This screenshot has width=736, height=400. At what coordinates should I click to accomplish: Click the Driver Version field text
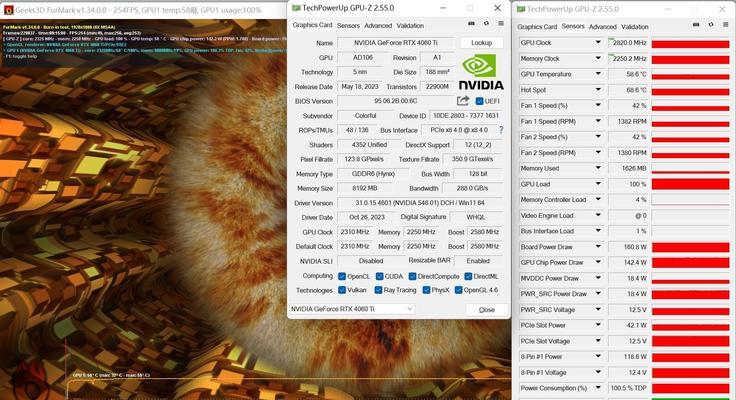tap(420, 203)
